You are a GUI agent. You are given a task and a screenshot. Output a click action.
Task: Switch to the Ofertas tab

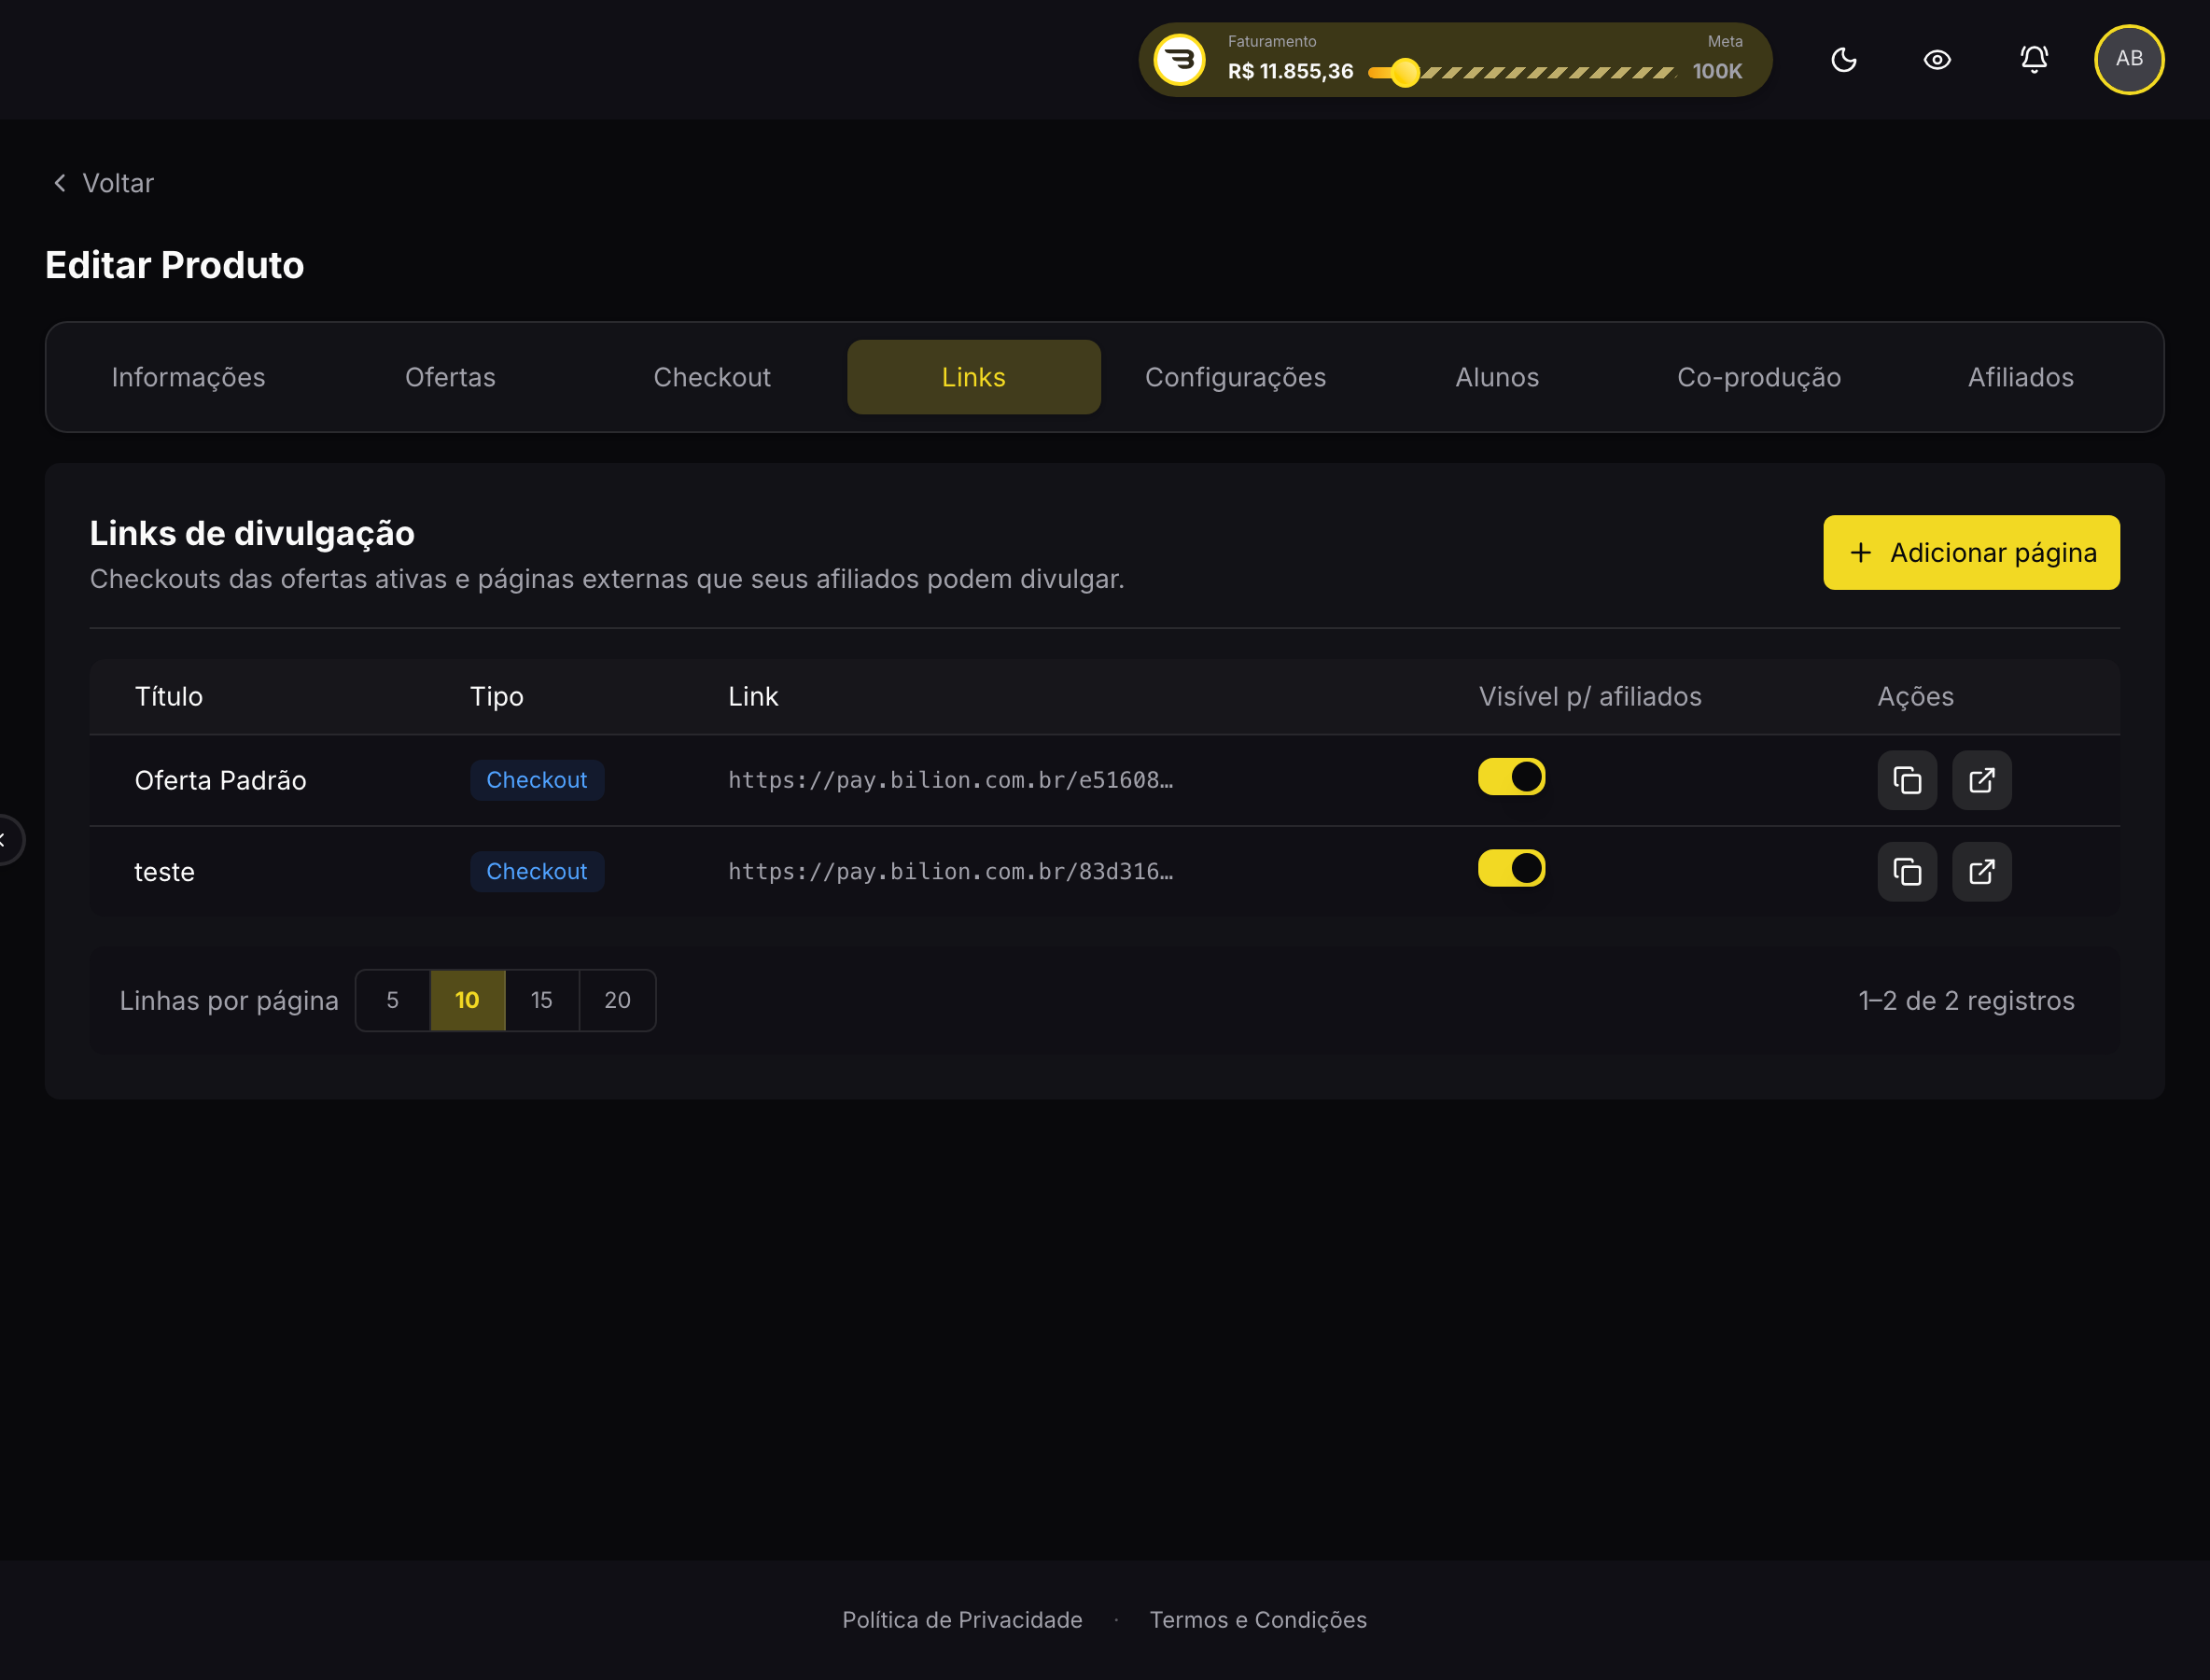coord(450,377)
